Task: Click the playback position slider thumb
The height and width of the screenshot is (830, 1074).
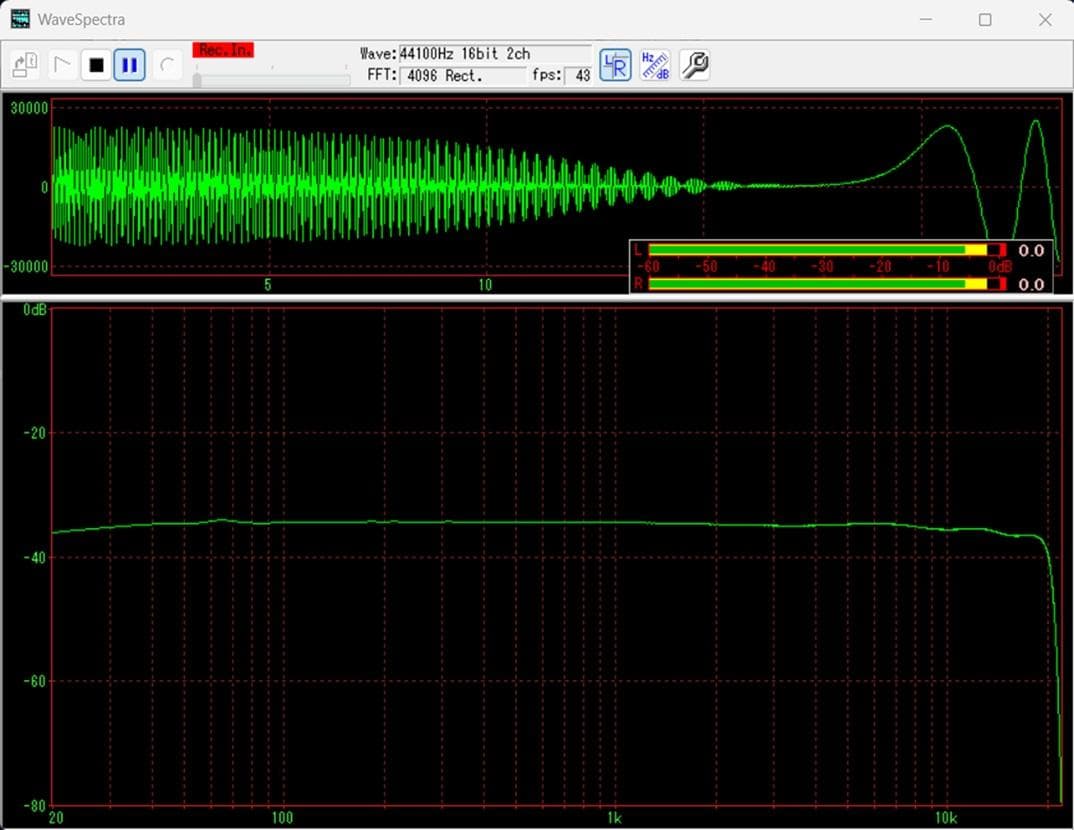Action: click(x=197, y=80)
